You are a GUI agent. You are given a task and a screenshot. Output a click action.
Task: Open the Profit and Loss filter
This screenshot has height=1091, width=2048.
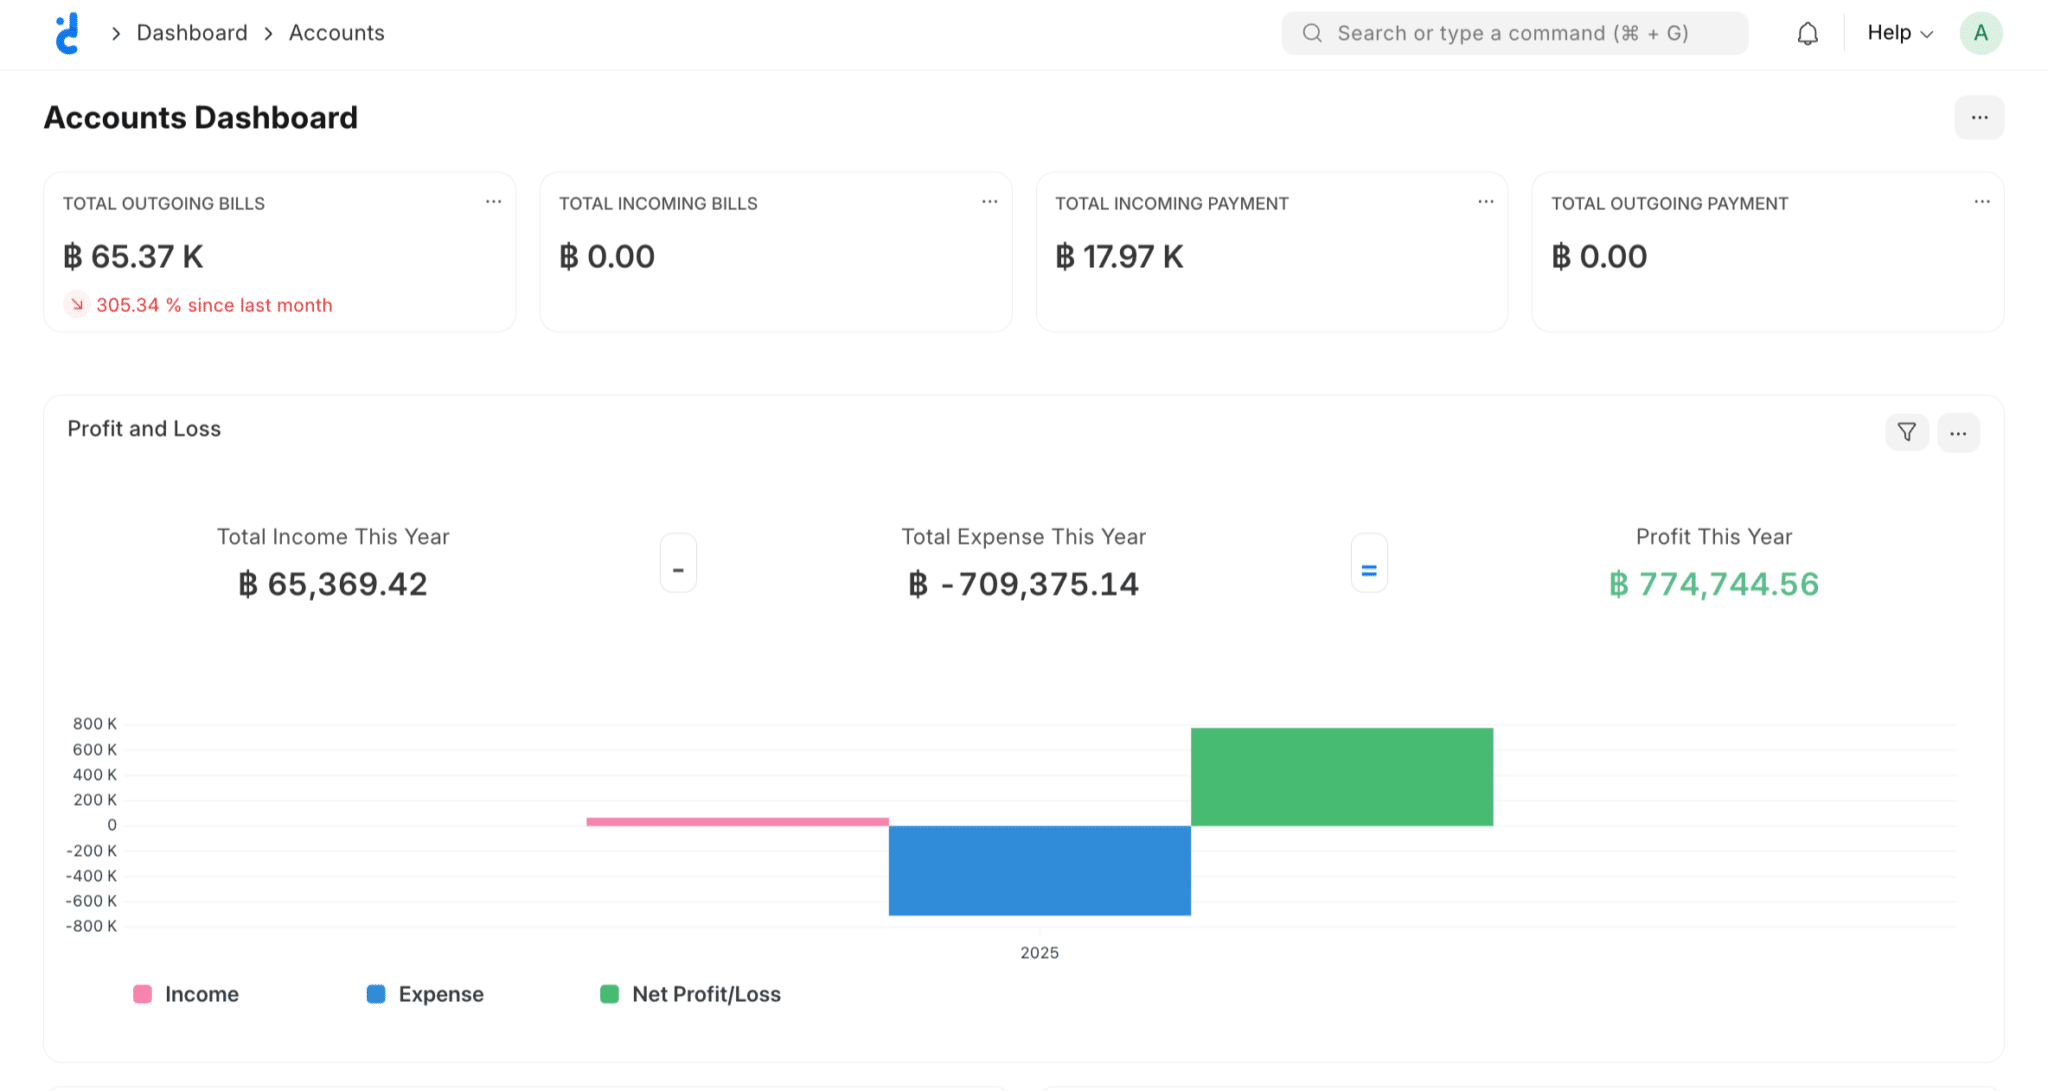coord(1906,432)
